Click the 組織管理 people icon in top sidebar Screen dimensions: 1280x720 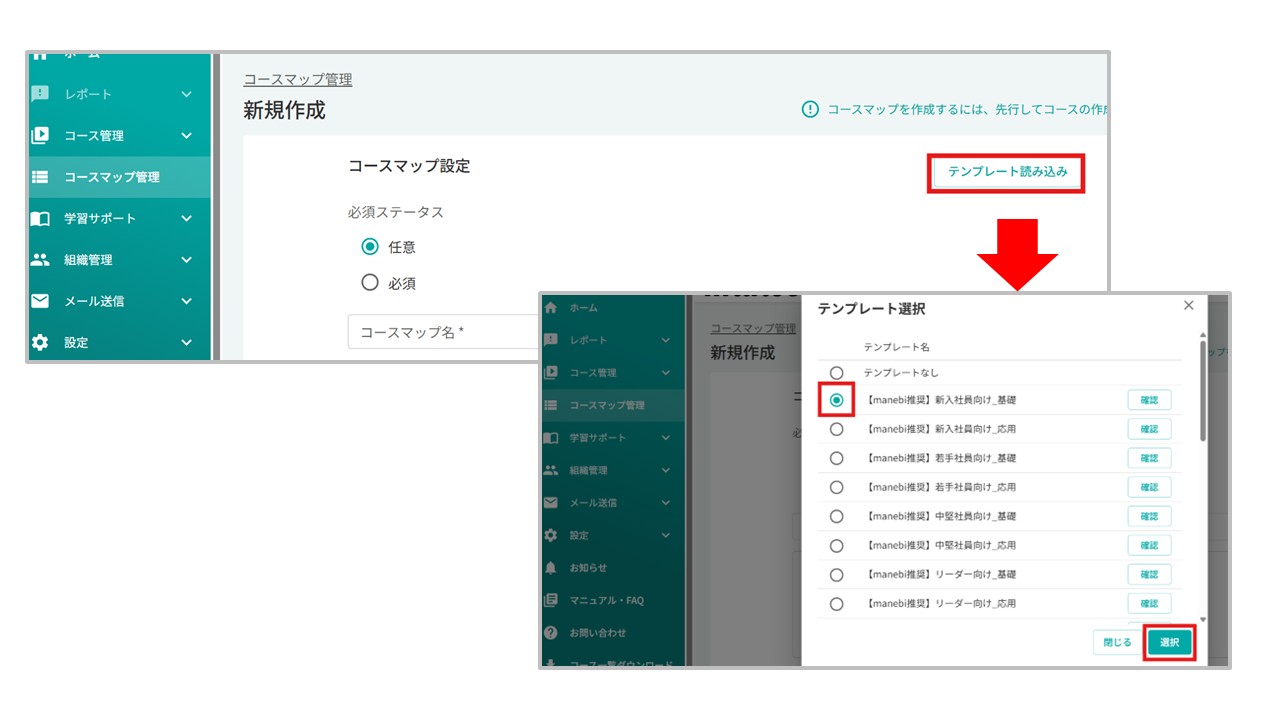pos(40,260)
